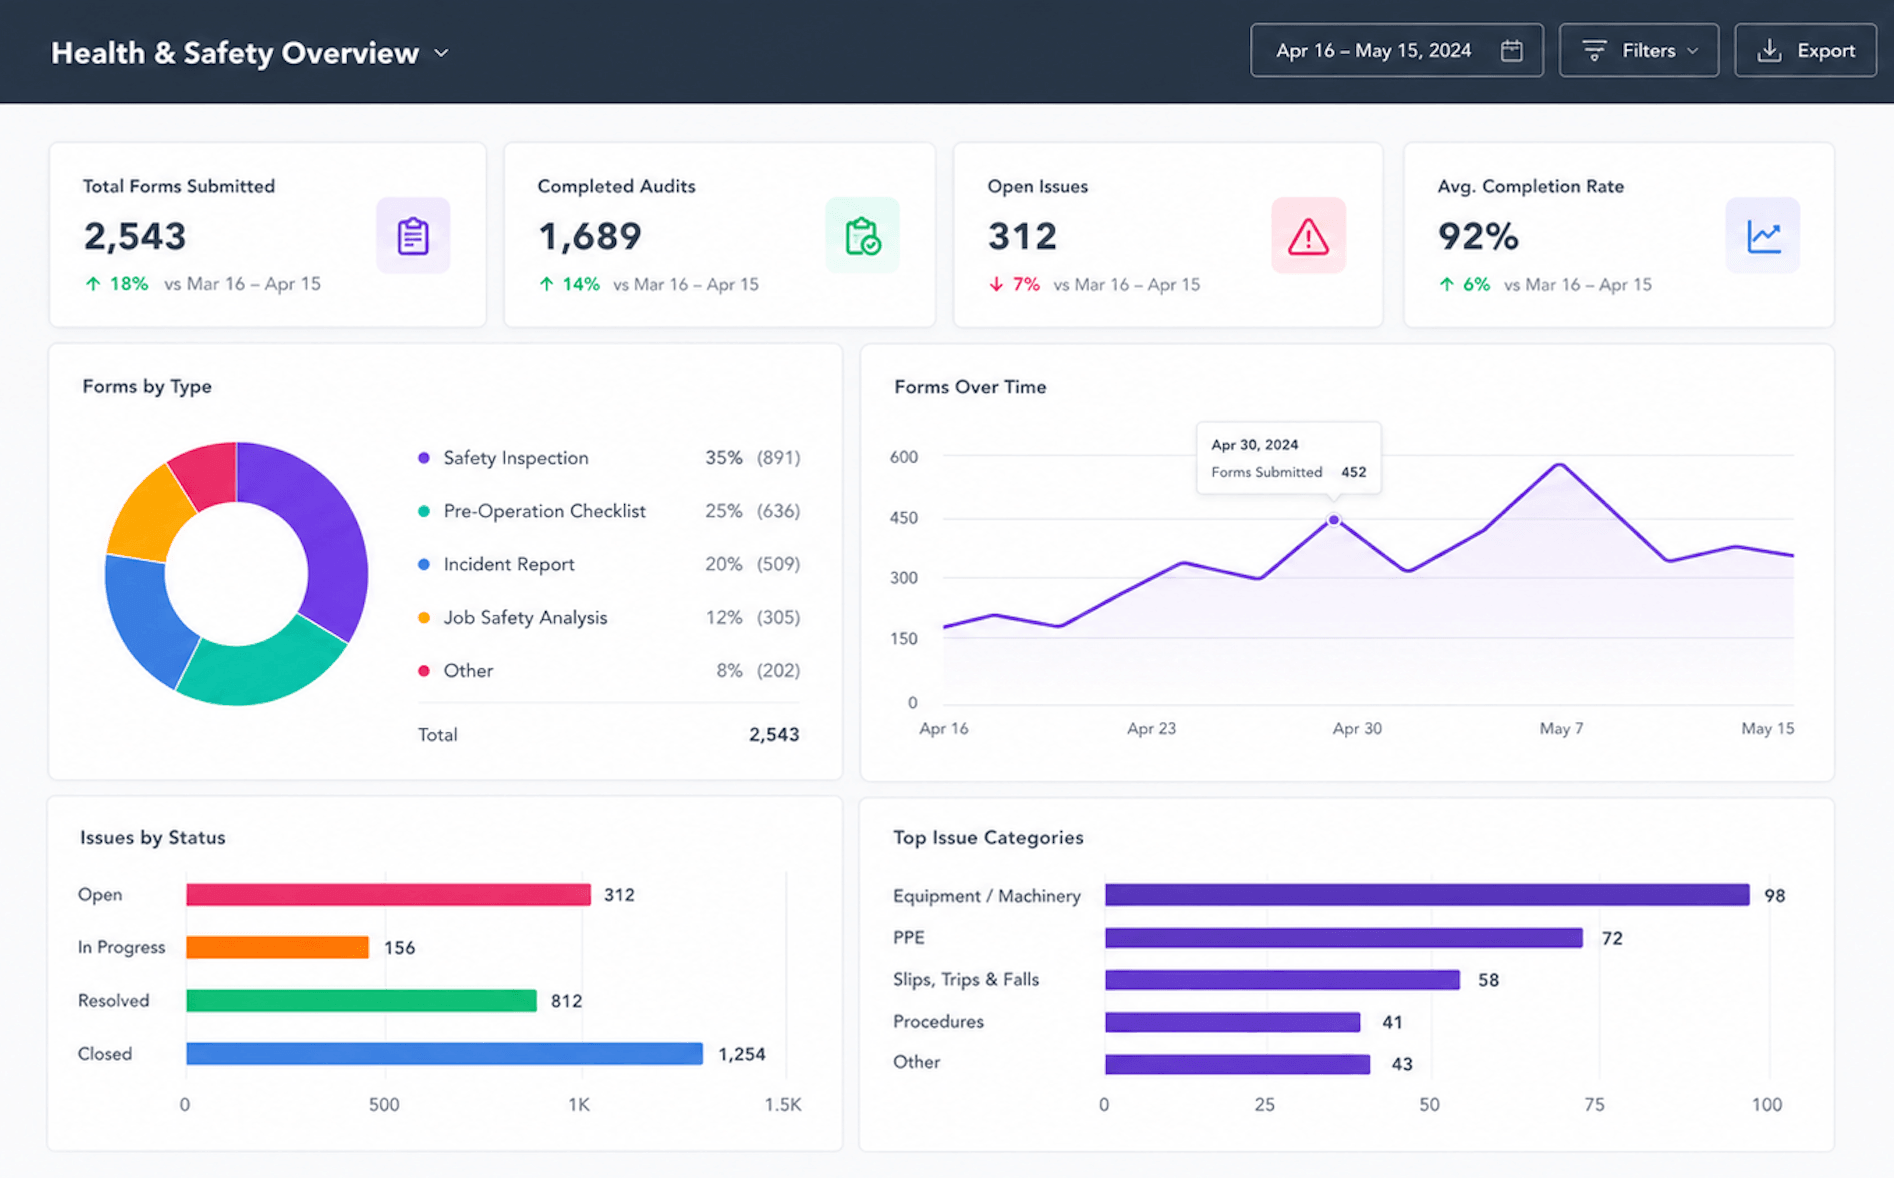
Task: Click the 1,689 completed audits value
Action: point(590,236)
